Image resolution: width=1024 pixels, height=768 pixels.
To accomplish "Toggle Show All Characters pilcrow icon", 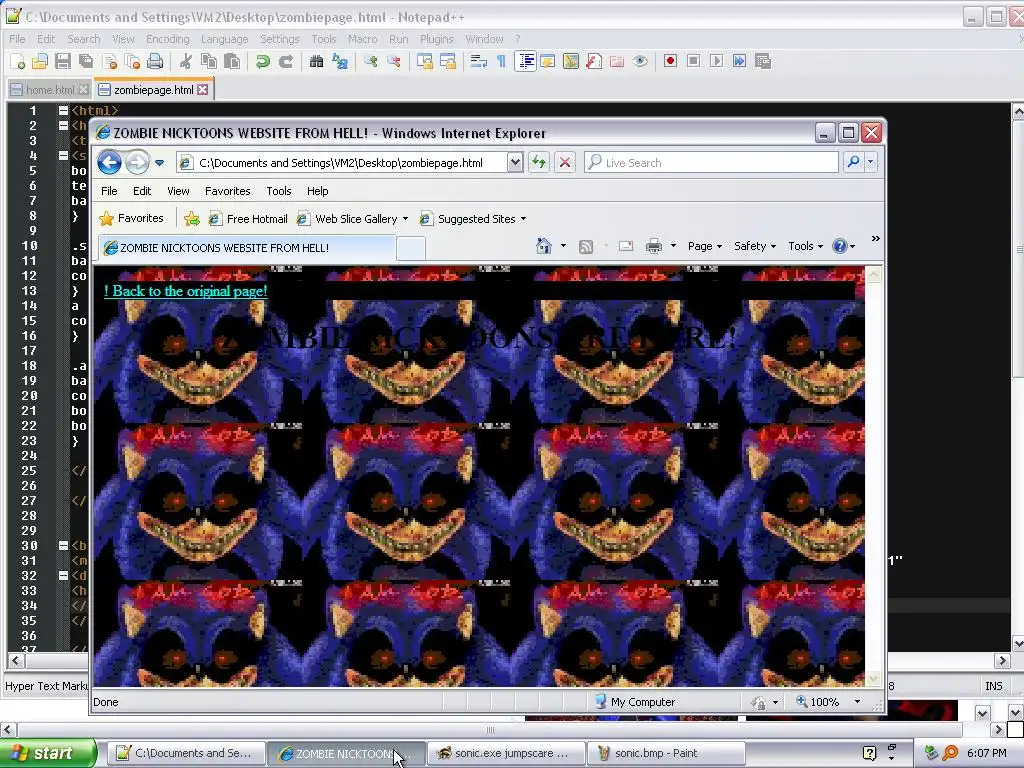I will 501,61.
